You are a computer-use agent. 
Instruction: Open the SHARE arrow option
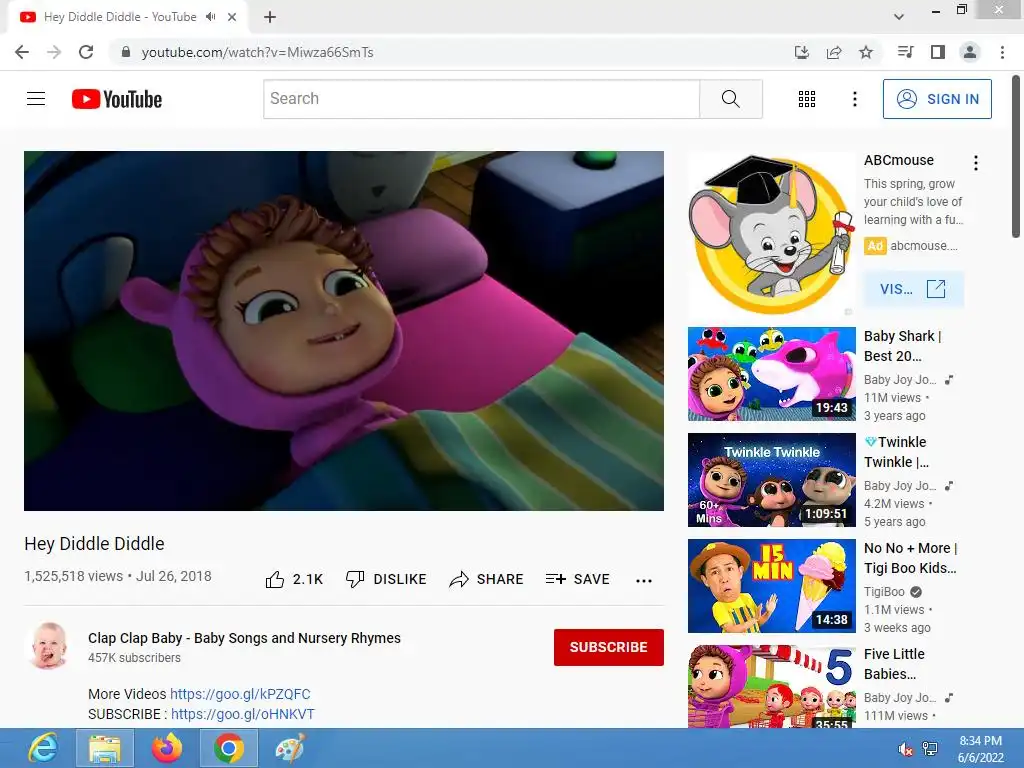[487, 579]
